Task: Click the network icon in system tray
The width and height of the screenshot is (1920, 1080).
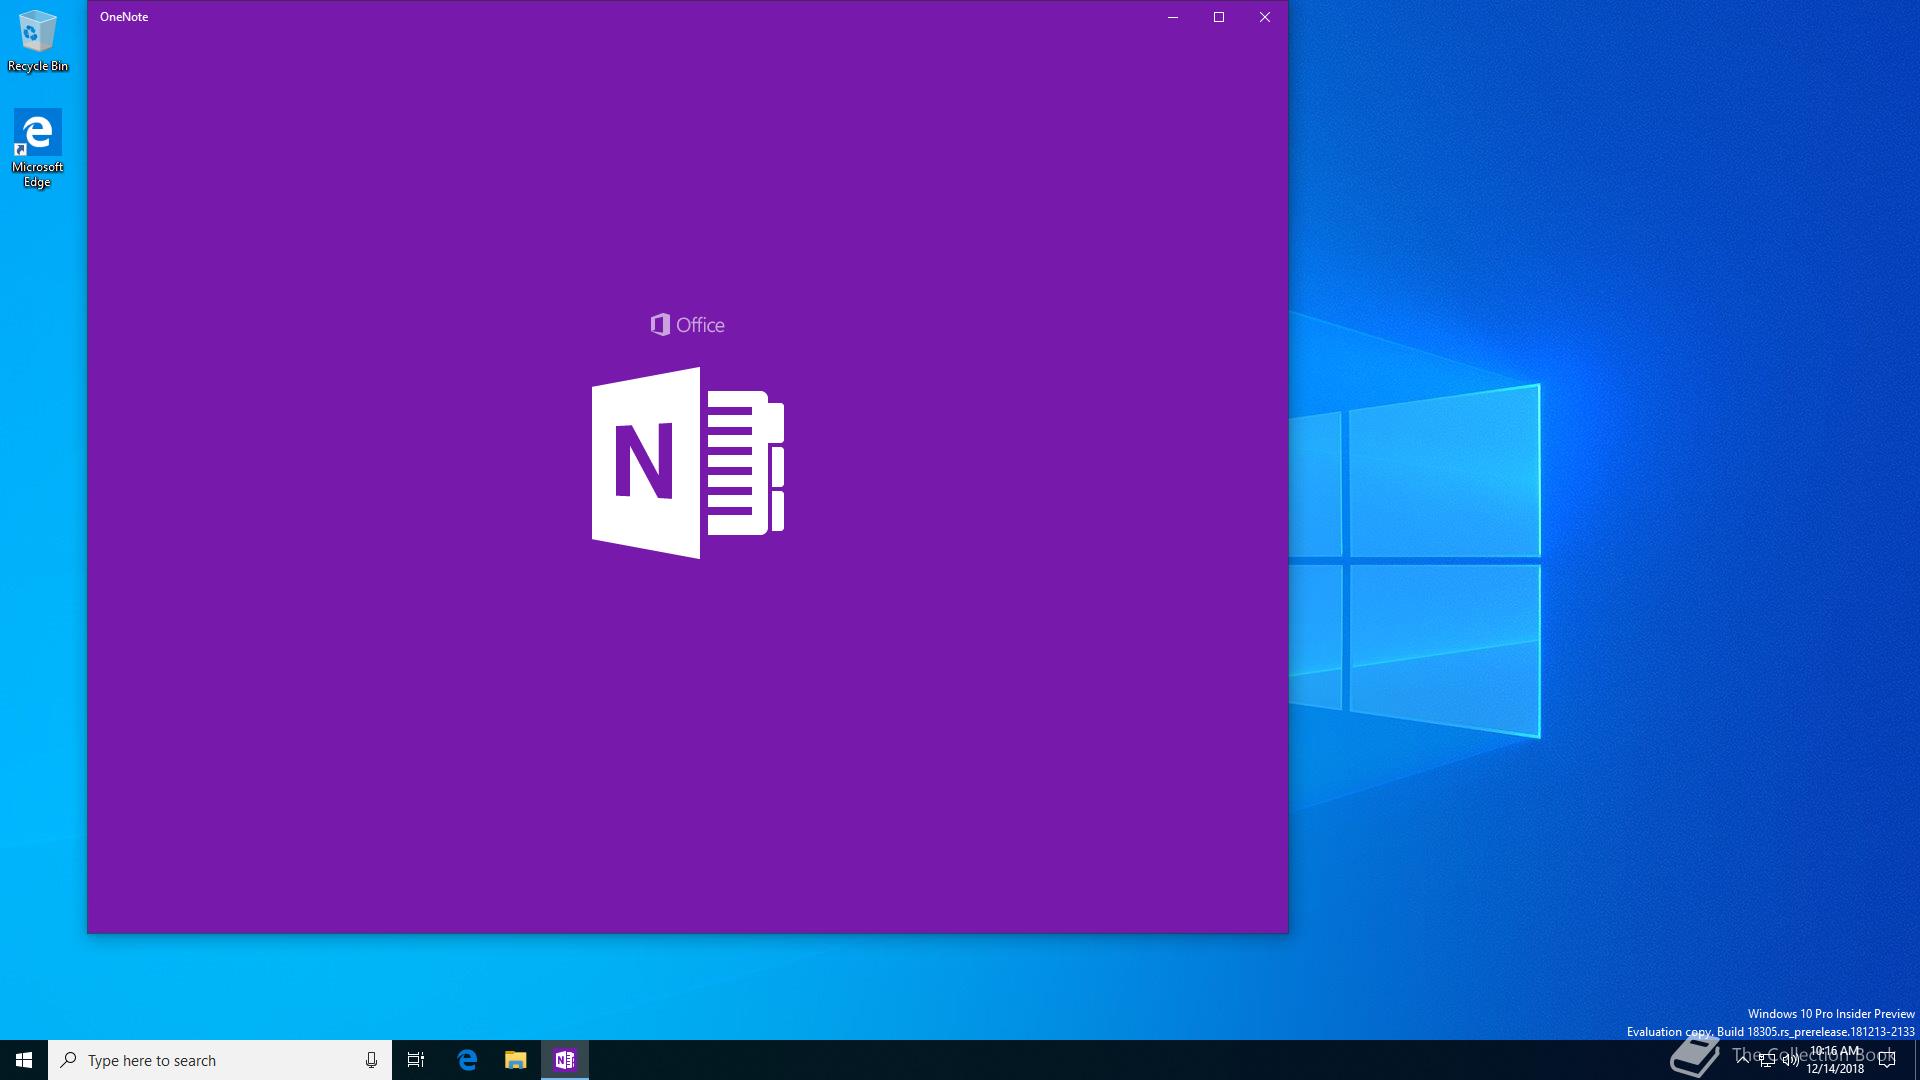Action: (x=1767, y=1060)
